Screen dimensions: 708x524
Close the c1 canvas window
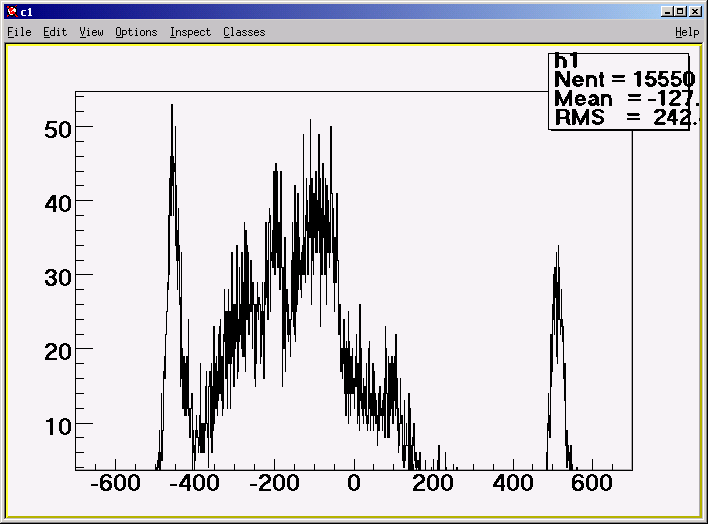click(695, 12)
